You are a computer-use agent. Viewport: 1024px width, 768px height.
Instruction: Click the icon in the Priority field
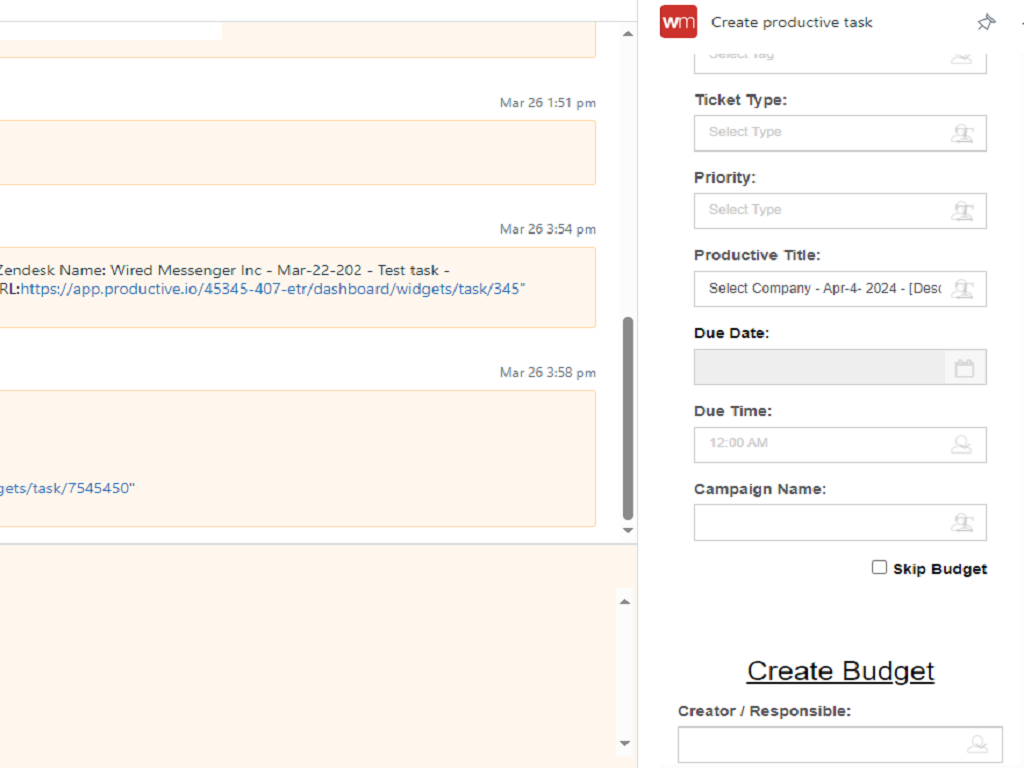pos(962,211)
